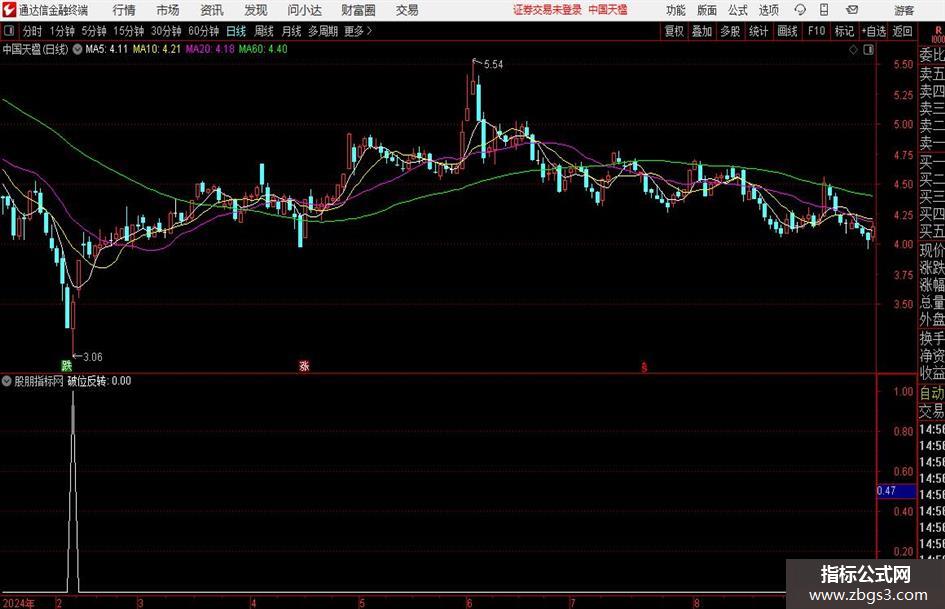Click the 返回 back button
The width and height of the screenshot is (945, 609).
click(x=902, y=31)
